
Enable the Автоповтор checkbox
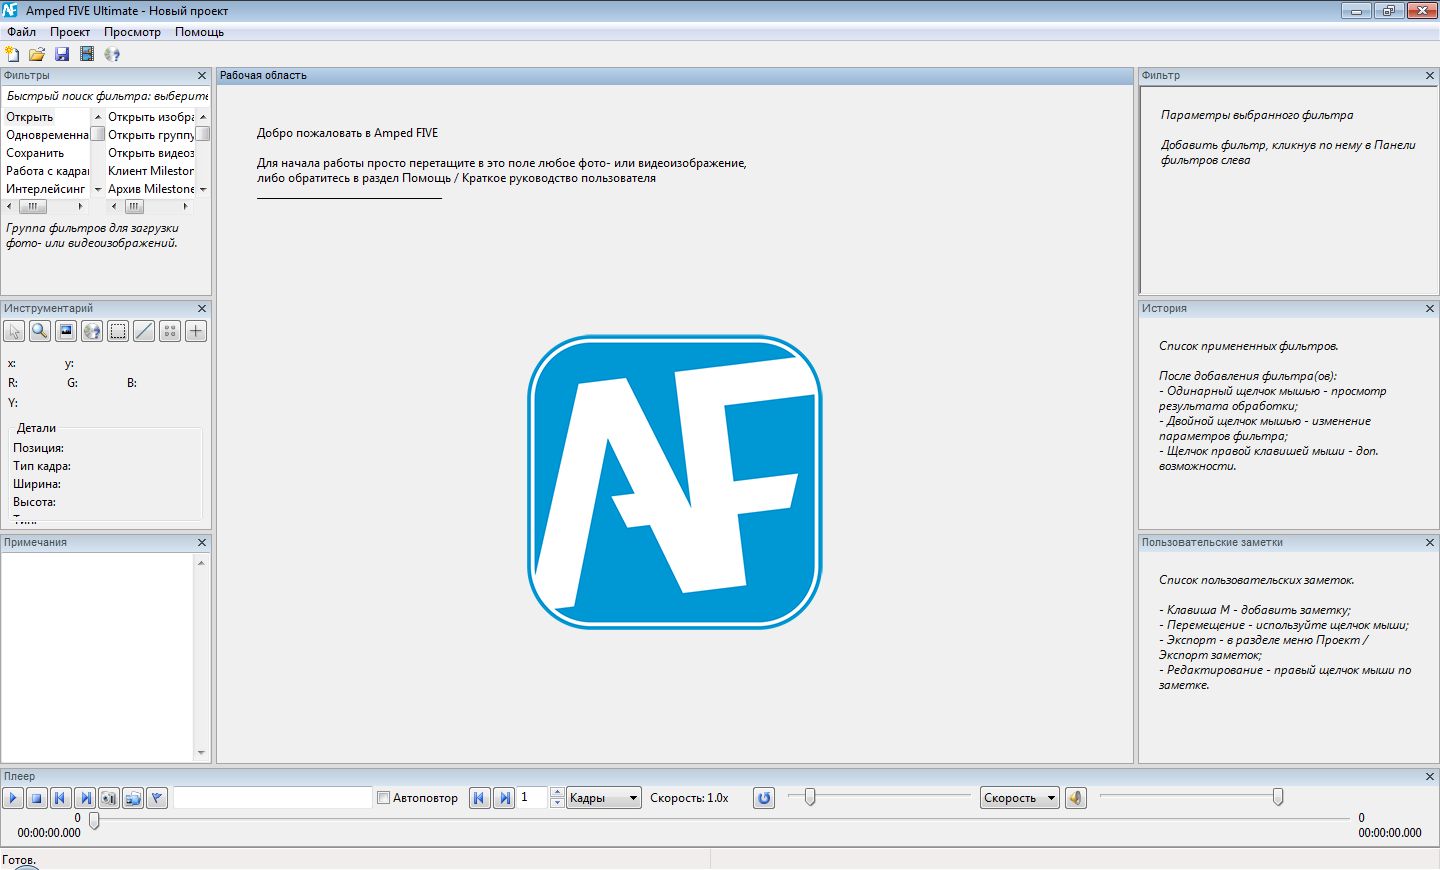[x=383, y=798]
